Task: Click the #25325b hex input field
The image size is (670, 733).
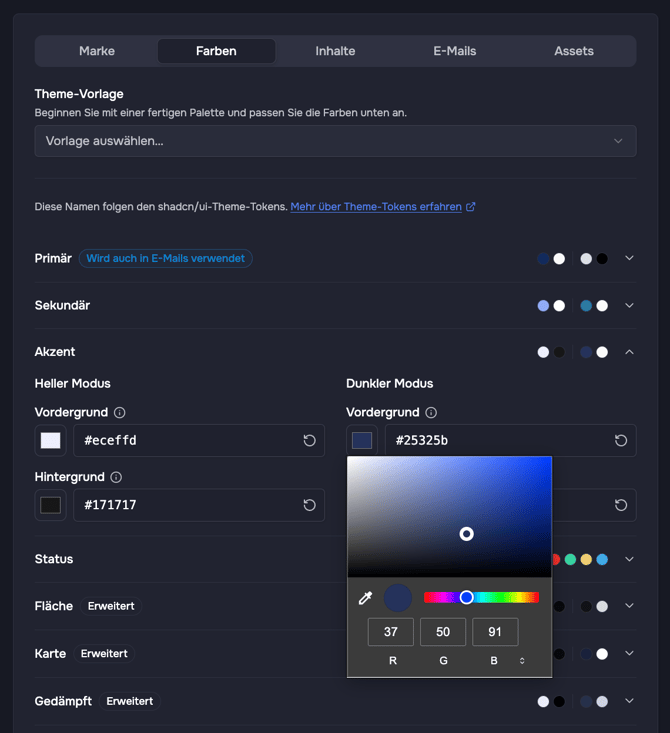Action: tap(511, 440)
